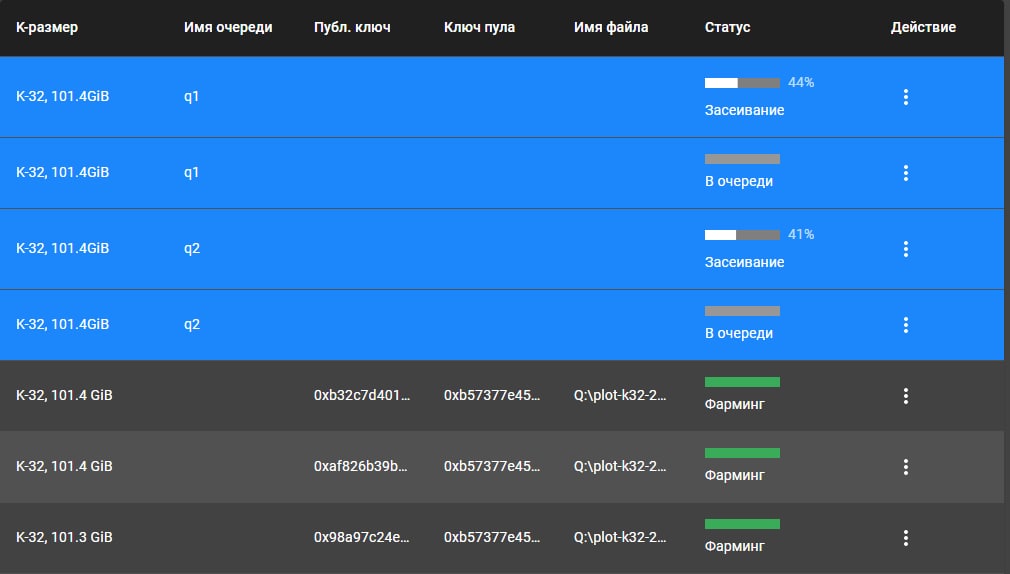Open actions menu for plot 0x98a97c24e…
The height and width of the screenshot is (574, 1010).
(x=906, y=538)
